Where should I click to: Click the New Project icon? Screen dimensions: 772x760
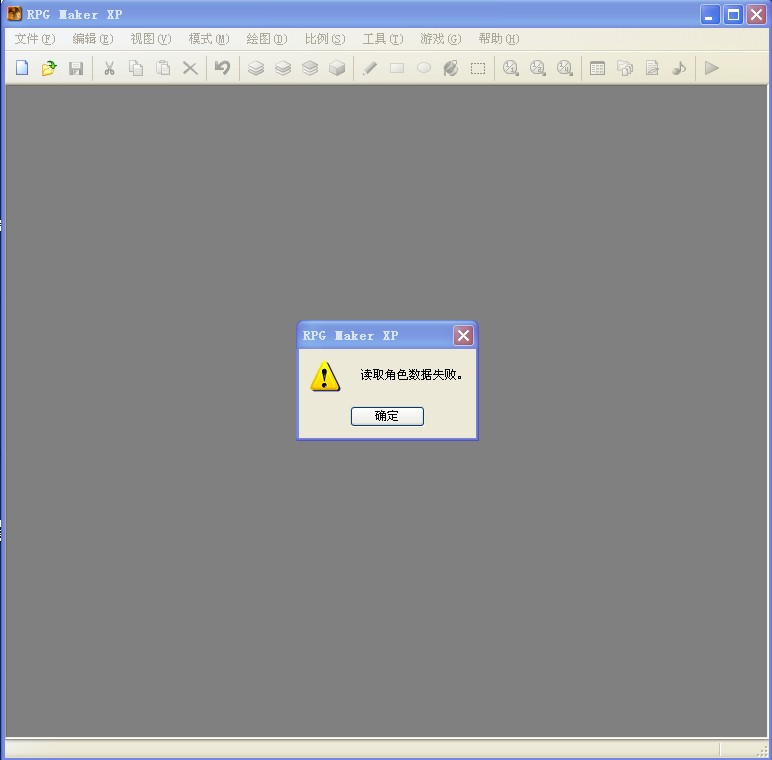click(x=22, y=68)
